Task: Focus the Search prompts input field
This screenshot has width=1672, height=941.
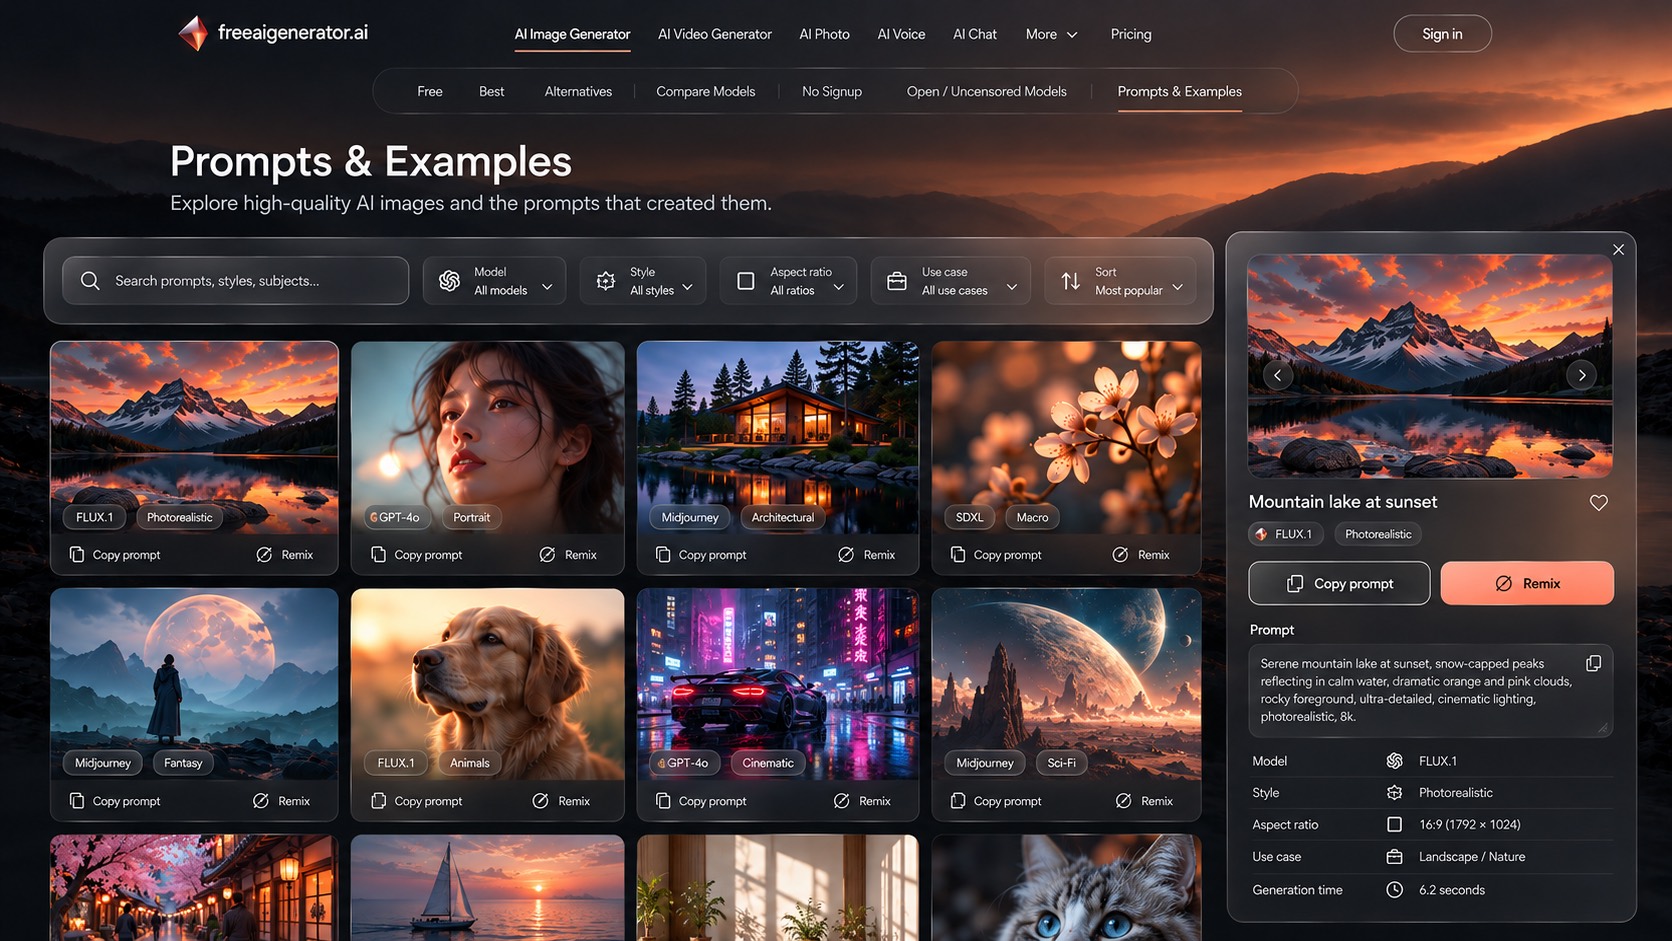Action: click(236, 281)
